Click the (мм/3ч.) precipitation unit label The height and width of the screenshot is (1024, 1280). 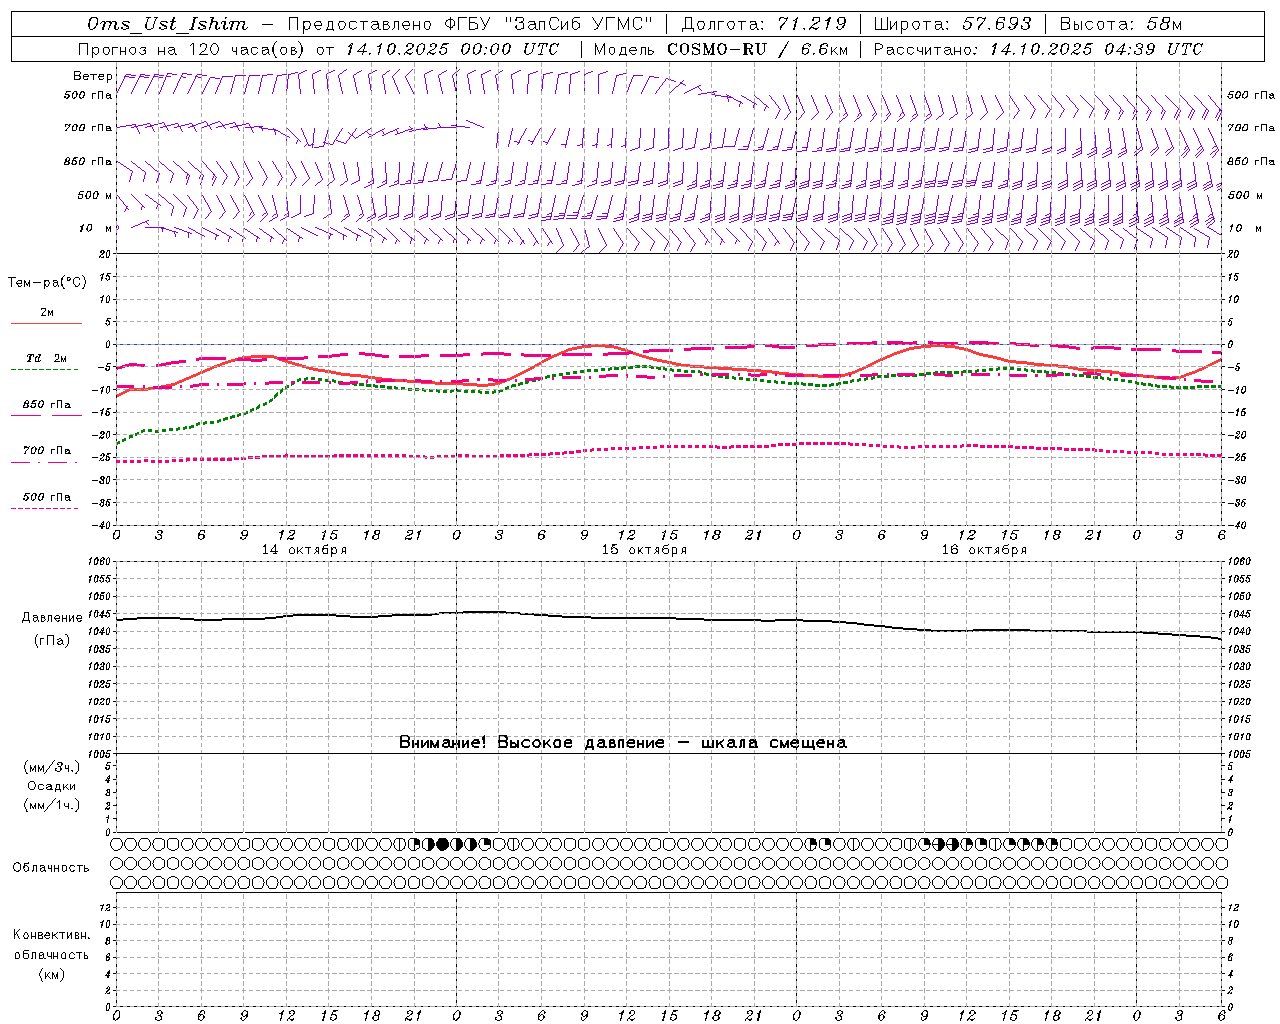[52, 767]
